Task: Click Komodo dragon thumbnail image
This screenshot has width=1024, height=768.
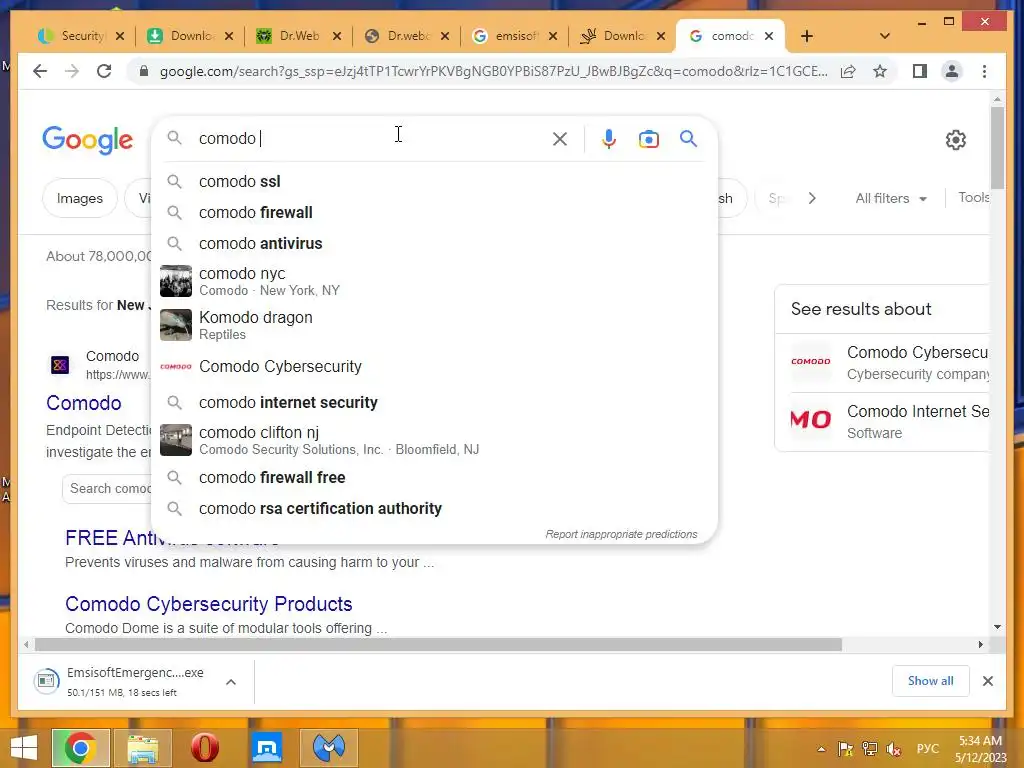Action: click(176, 325)
